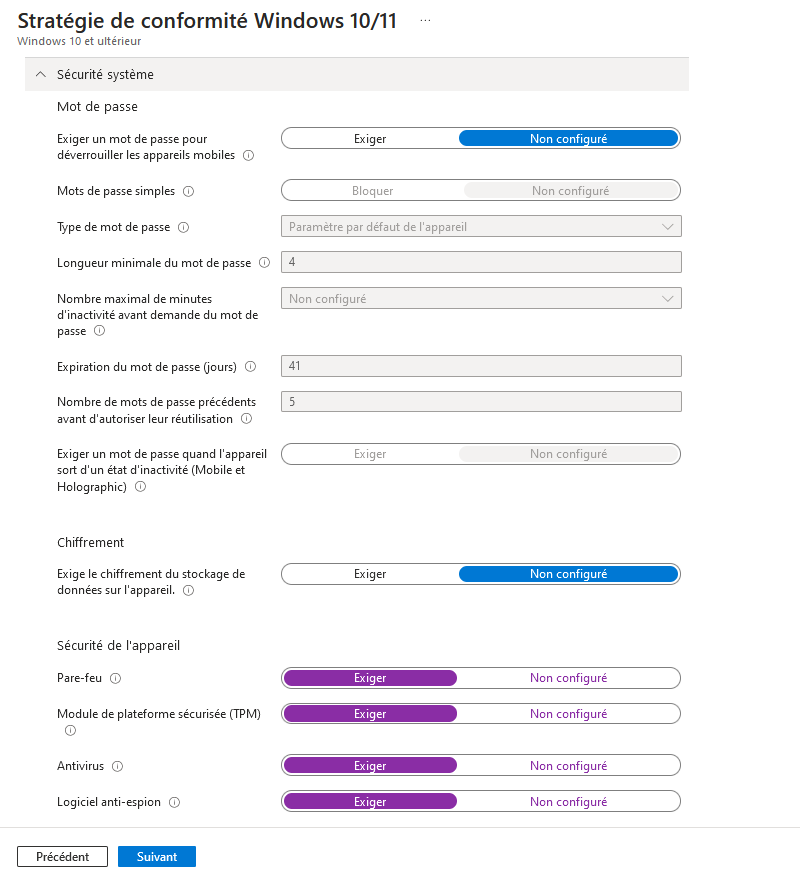The image size is (800, 880).
Task: Select Exiger for storage encryption (Chiffrement)
Action: [370, 574]
